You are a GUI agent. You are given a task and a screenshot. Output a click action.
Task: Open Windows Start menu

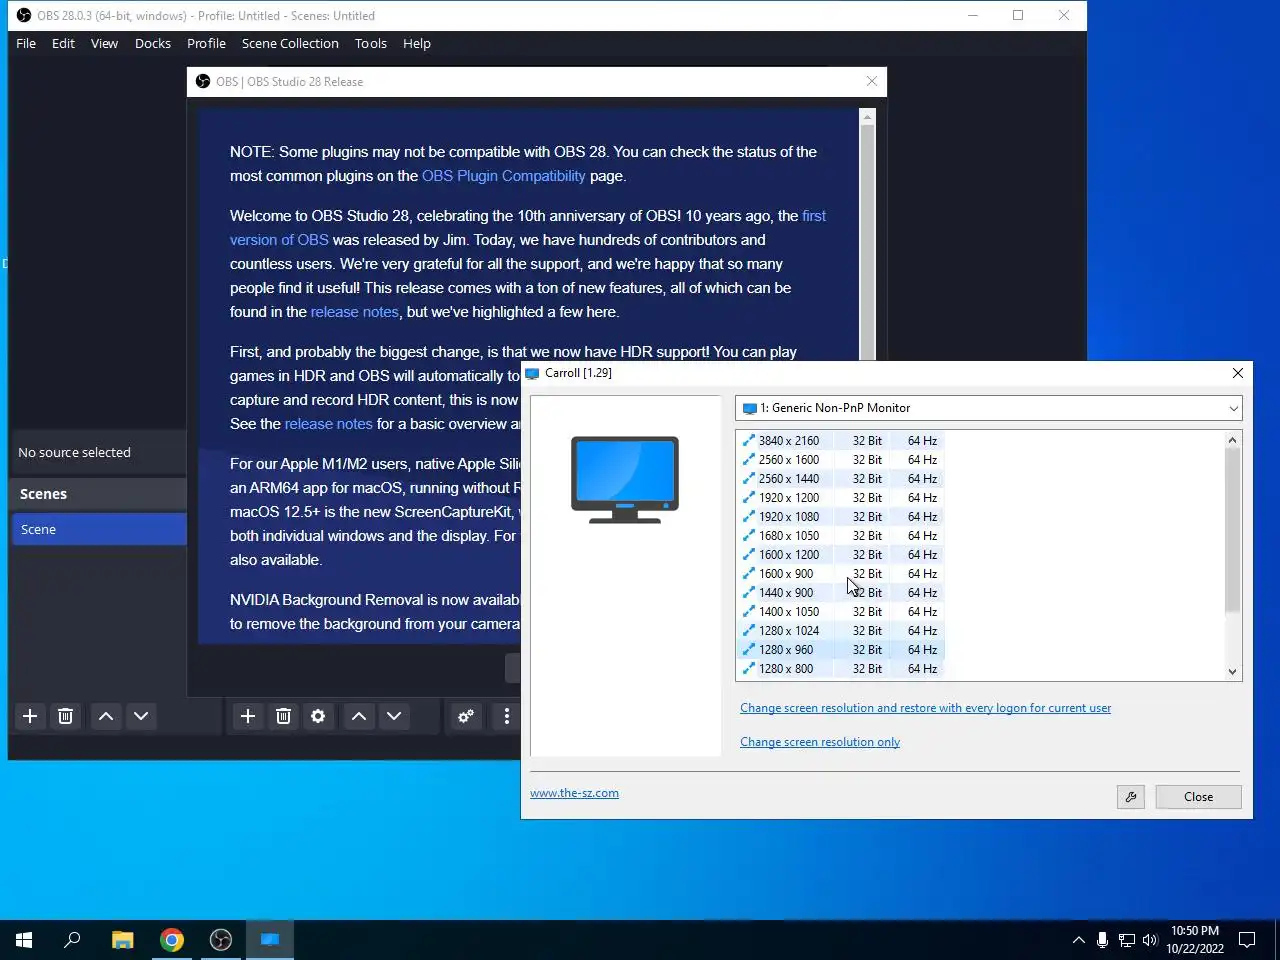point(24,940)
